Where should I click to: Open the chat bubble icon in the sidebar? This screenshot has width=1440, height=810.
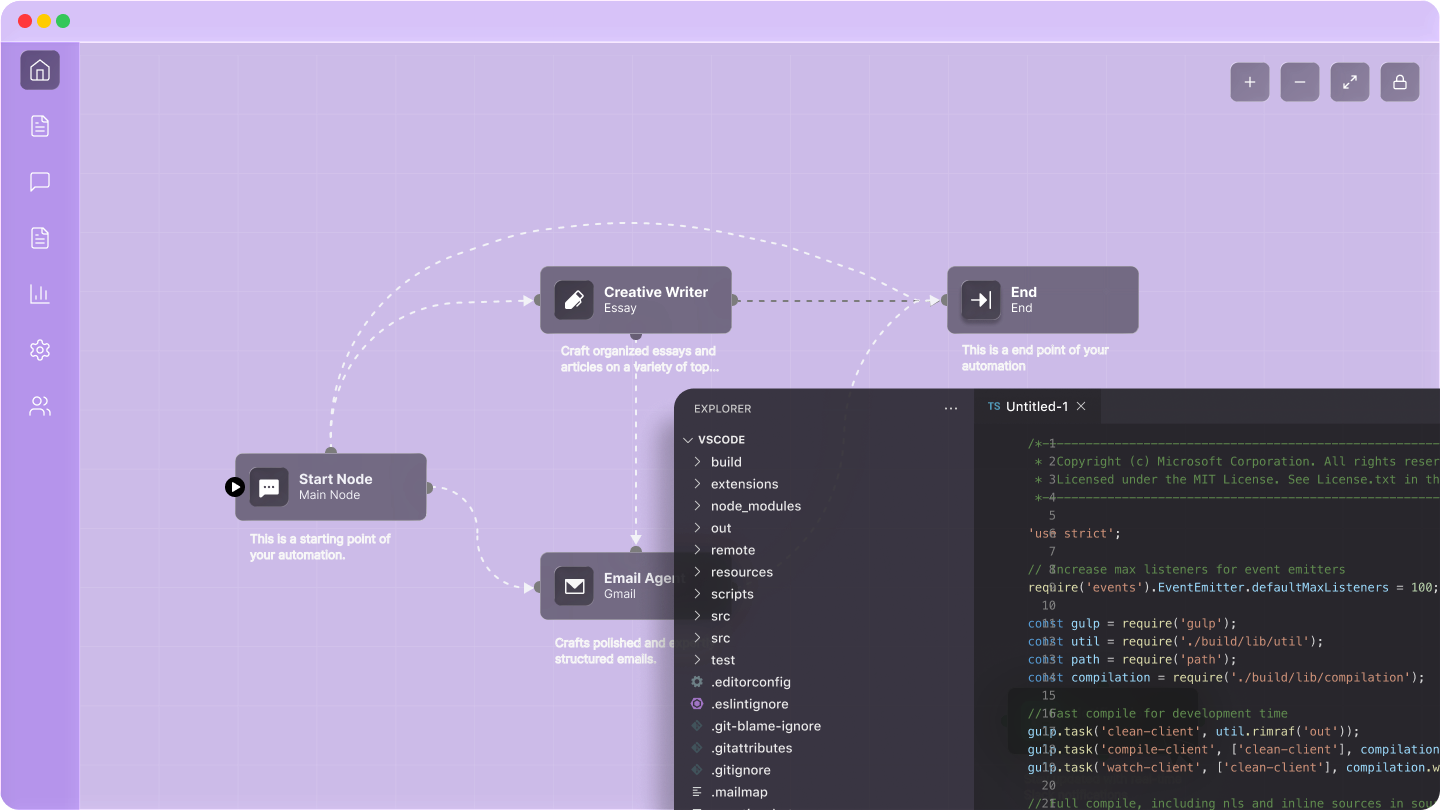tap(40, 182)
